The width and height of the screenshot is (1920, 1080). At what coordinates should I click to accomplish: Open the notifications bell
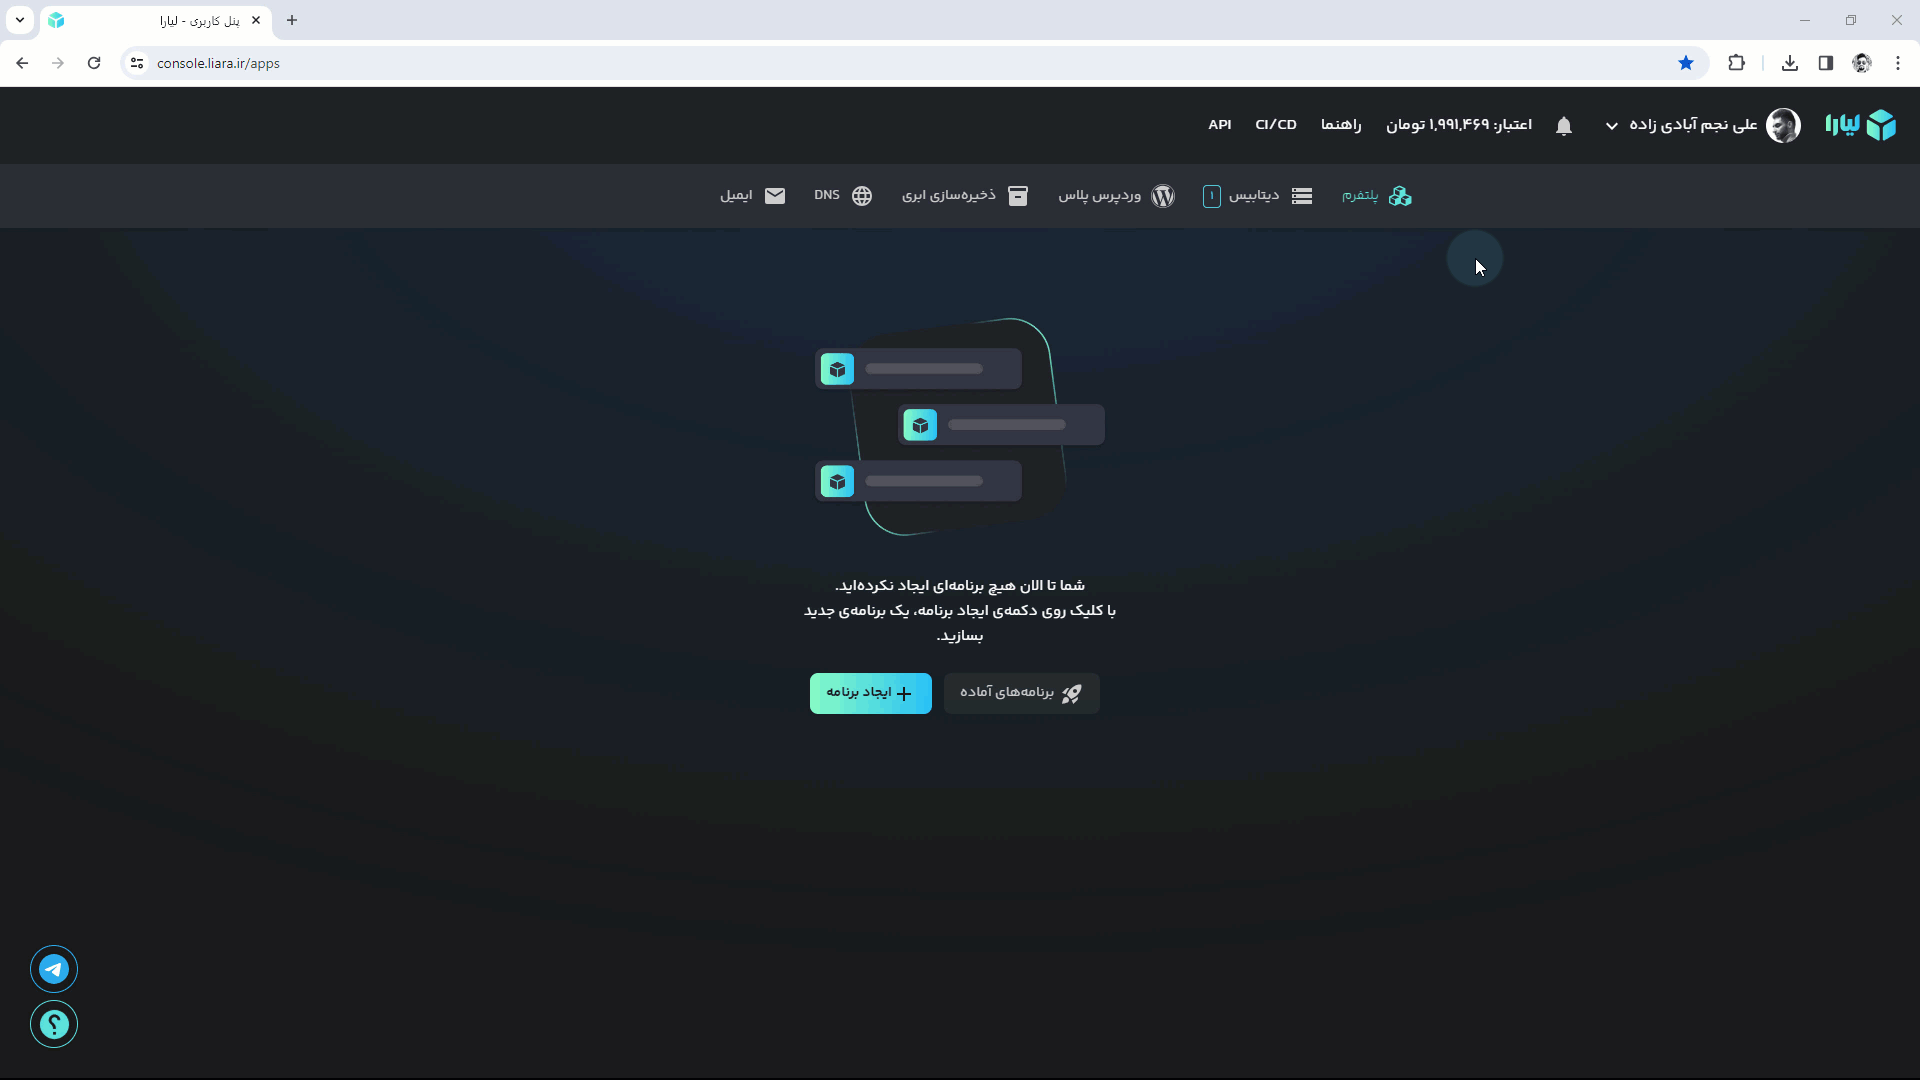1564,126
